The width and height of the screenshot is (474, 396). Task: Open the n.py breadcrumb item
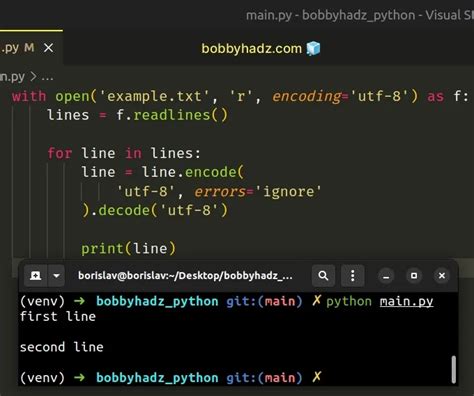click(x=13, y=77)
